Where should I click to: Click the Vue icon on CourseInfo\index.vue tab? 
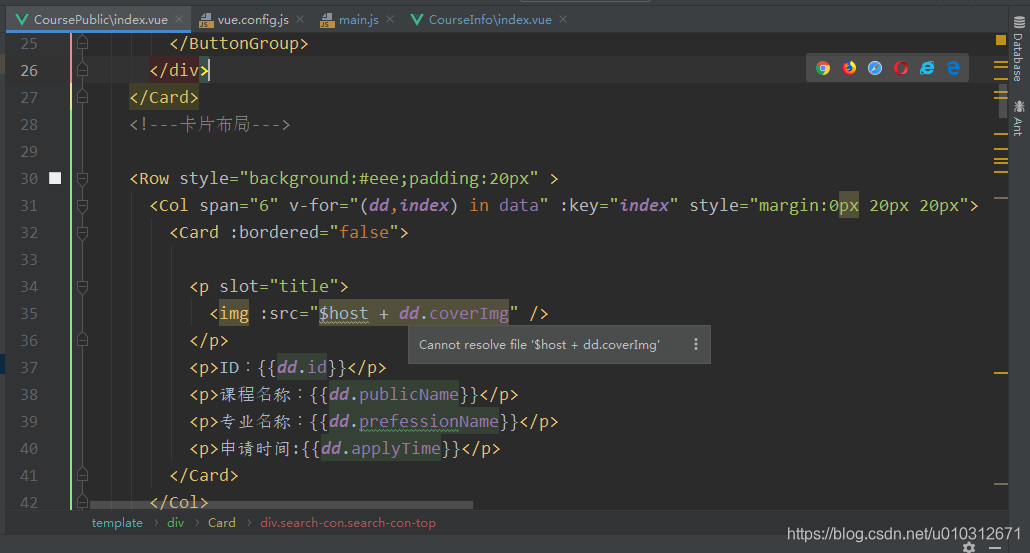pos(416,20)
